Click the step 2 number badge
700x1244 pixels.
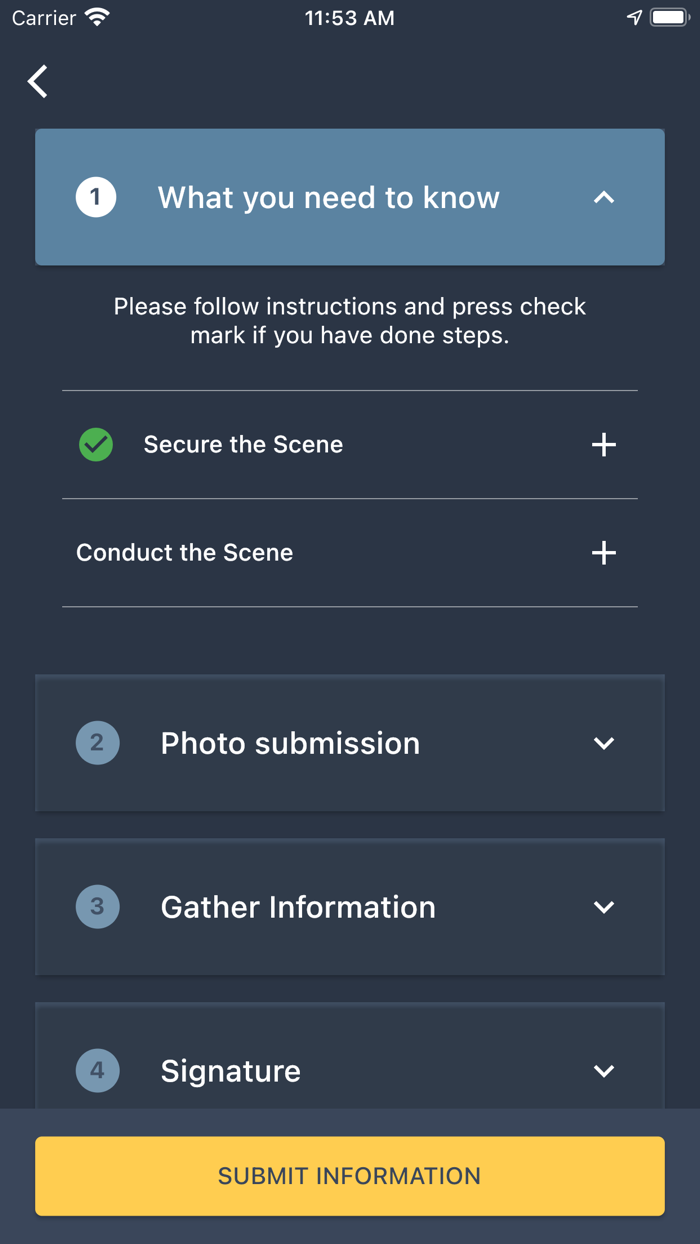point(97,743)
